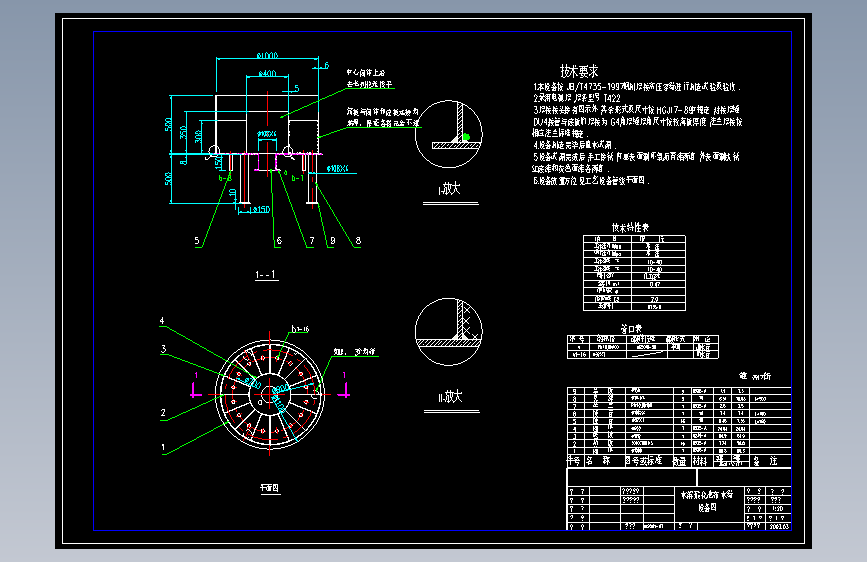Click part balloon 1 beside plan view

click(163, 447)
